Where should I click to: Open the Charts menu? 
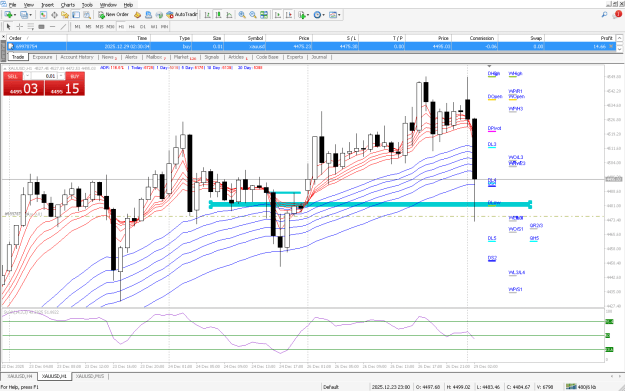click(68, 5)
